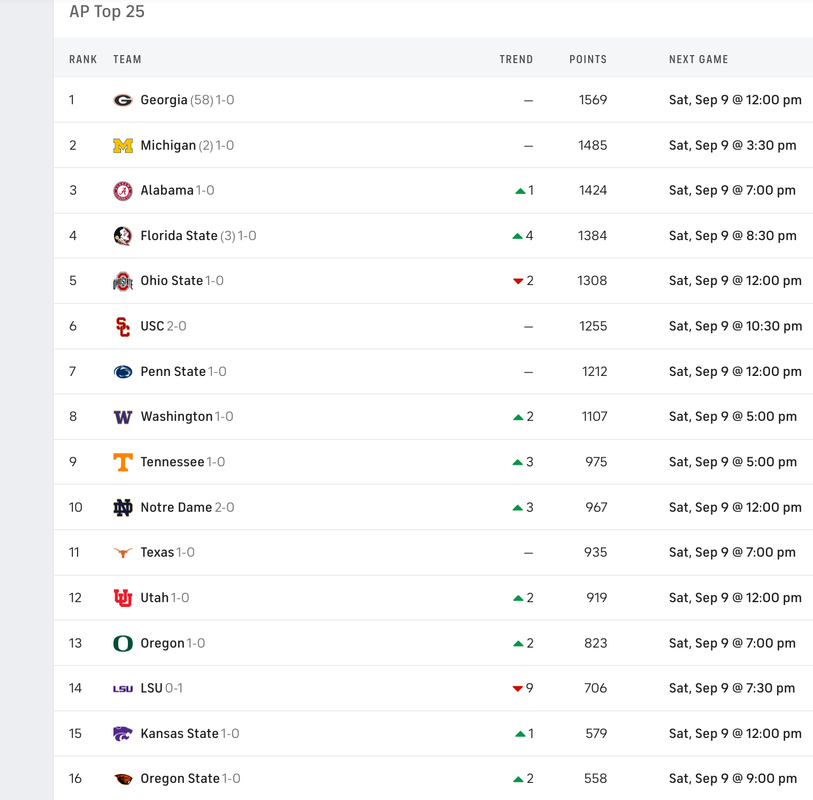Click the Penn State team logo
This screenshot has width=813, height=800.
coord(123,372)
